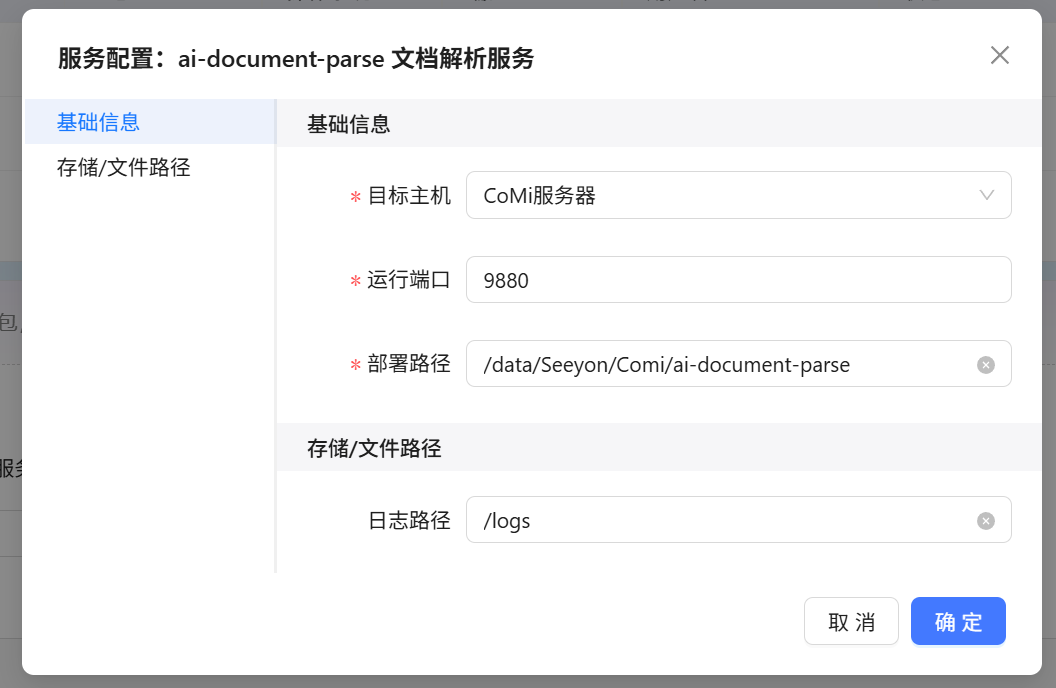1056x688 pixels.
Task: Clear the 部署路径 field using its clear icon
Action: (x=986, y=365)
